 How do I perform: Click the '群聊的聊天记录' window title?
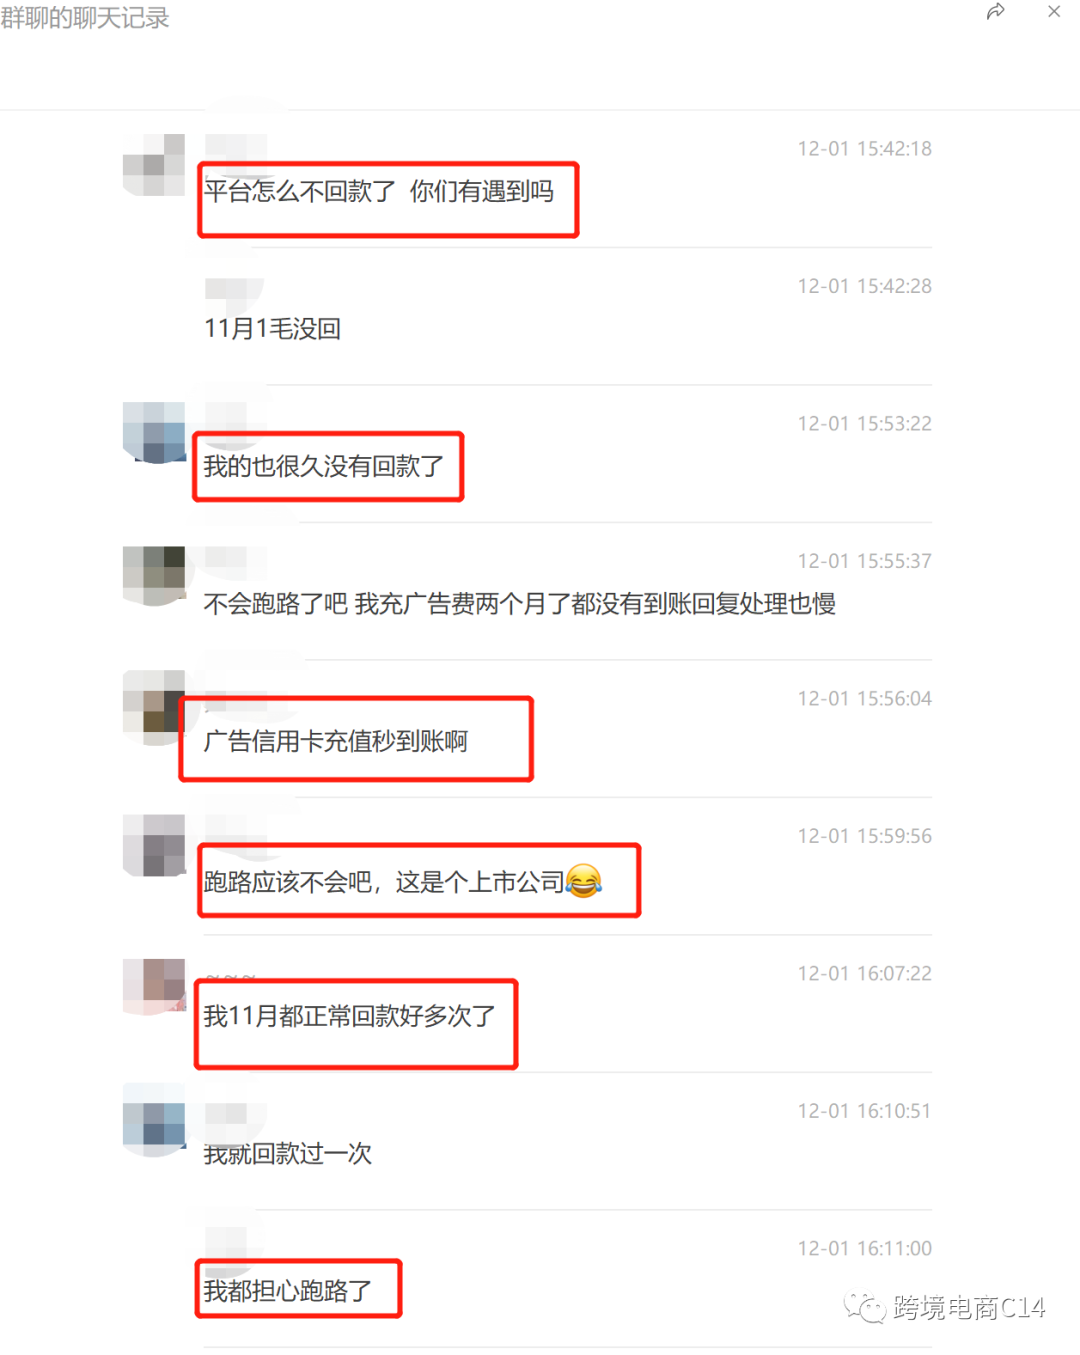(85, 18)
